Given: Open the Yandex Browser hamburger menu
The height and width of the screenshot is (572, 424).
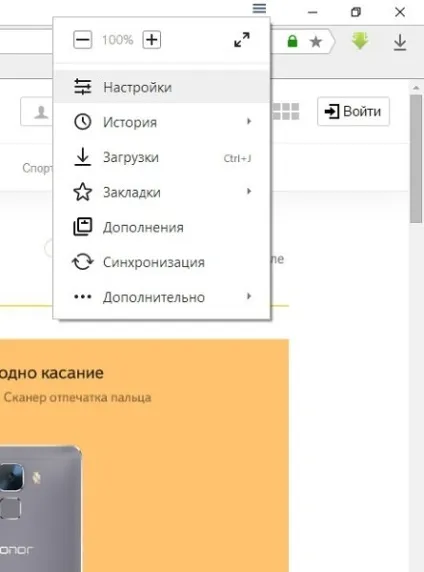Looking at the screenshot, I should coord(259,8).
